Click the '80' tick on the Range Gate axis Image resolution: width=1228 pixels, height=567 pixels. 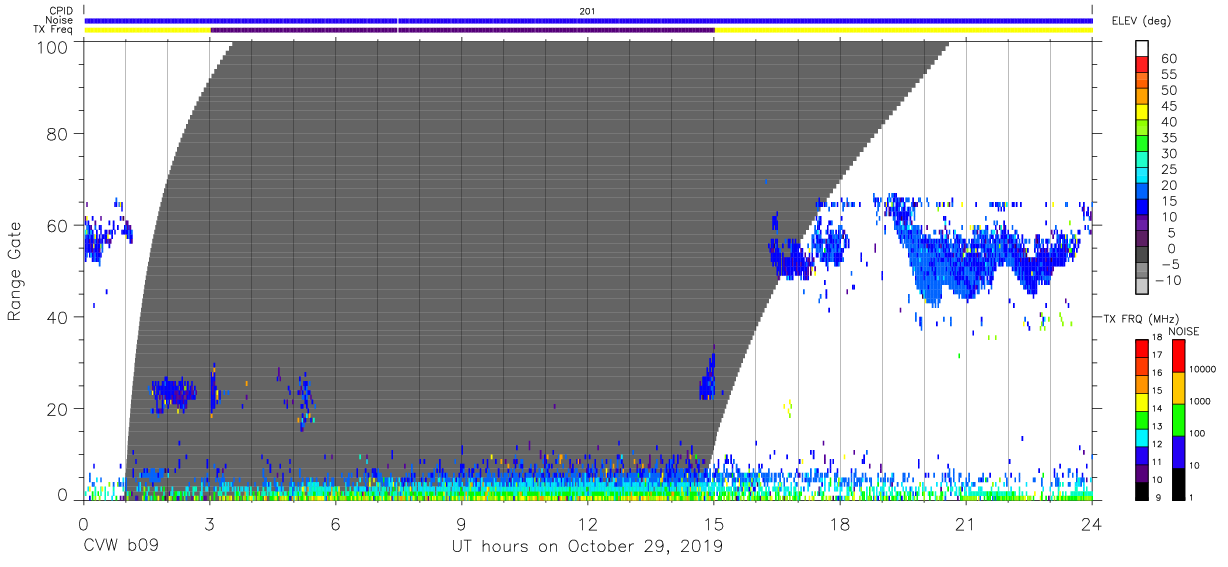coord(58,134)
